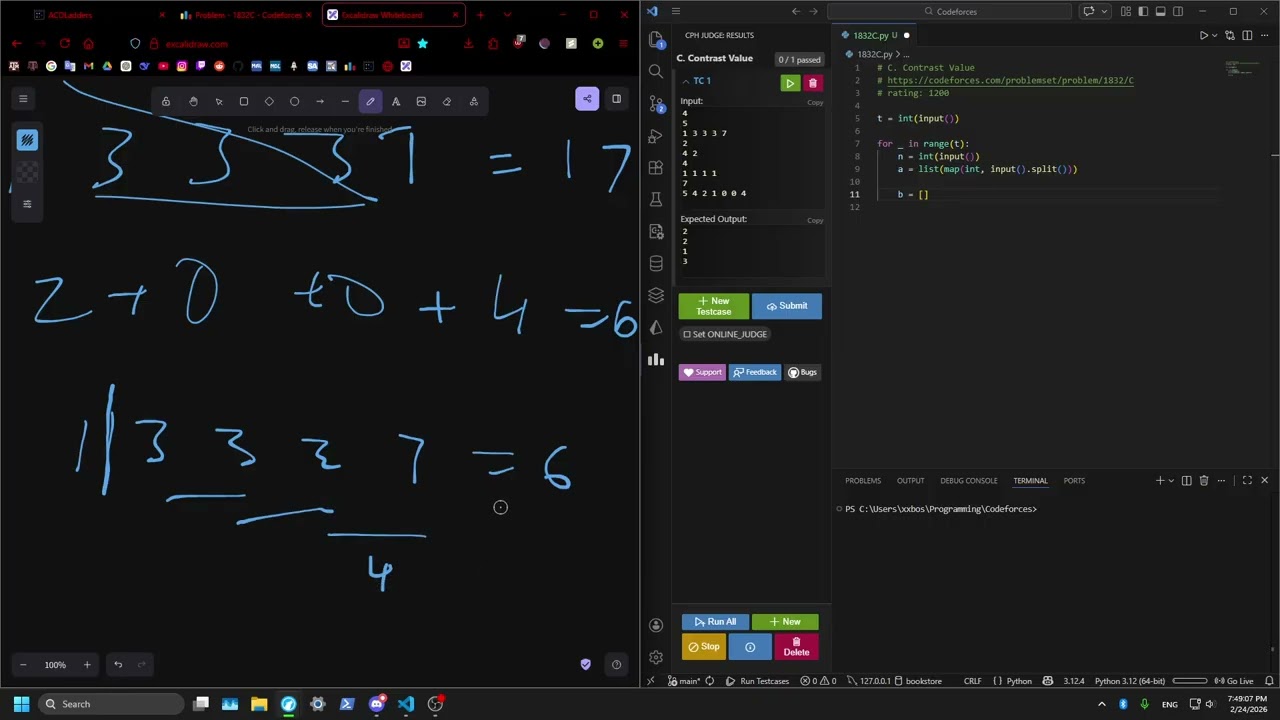1280x720 pixels.
Task: Open the VS Code Run and Debug view
Action: coord(656,135)
